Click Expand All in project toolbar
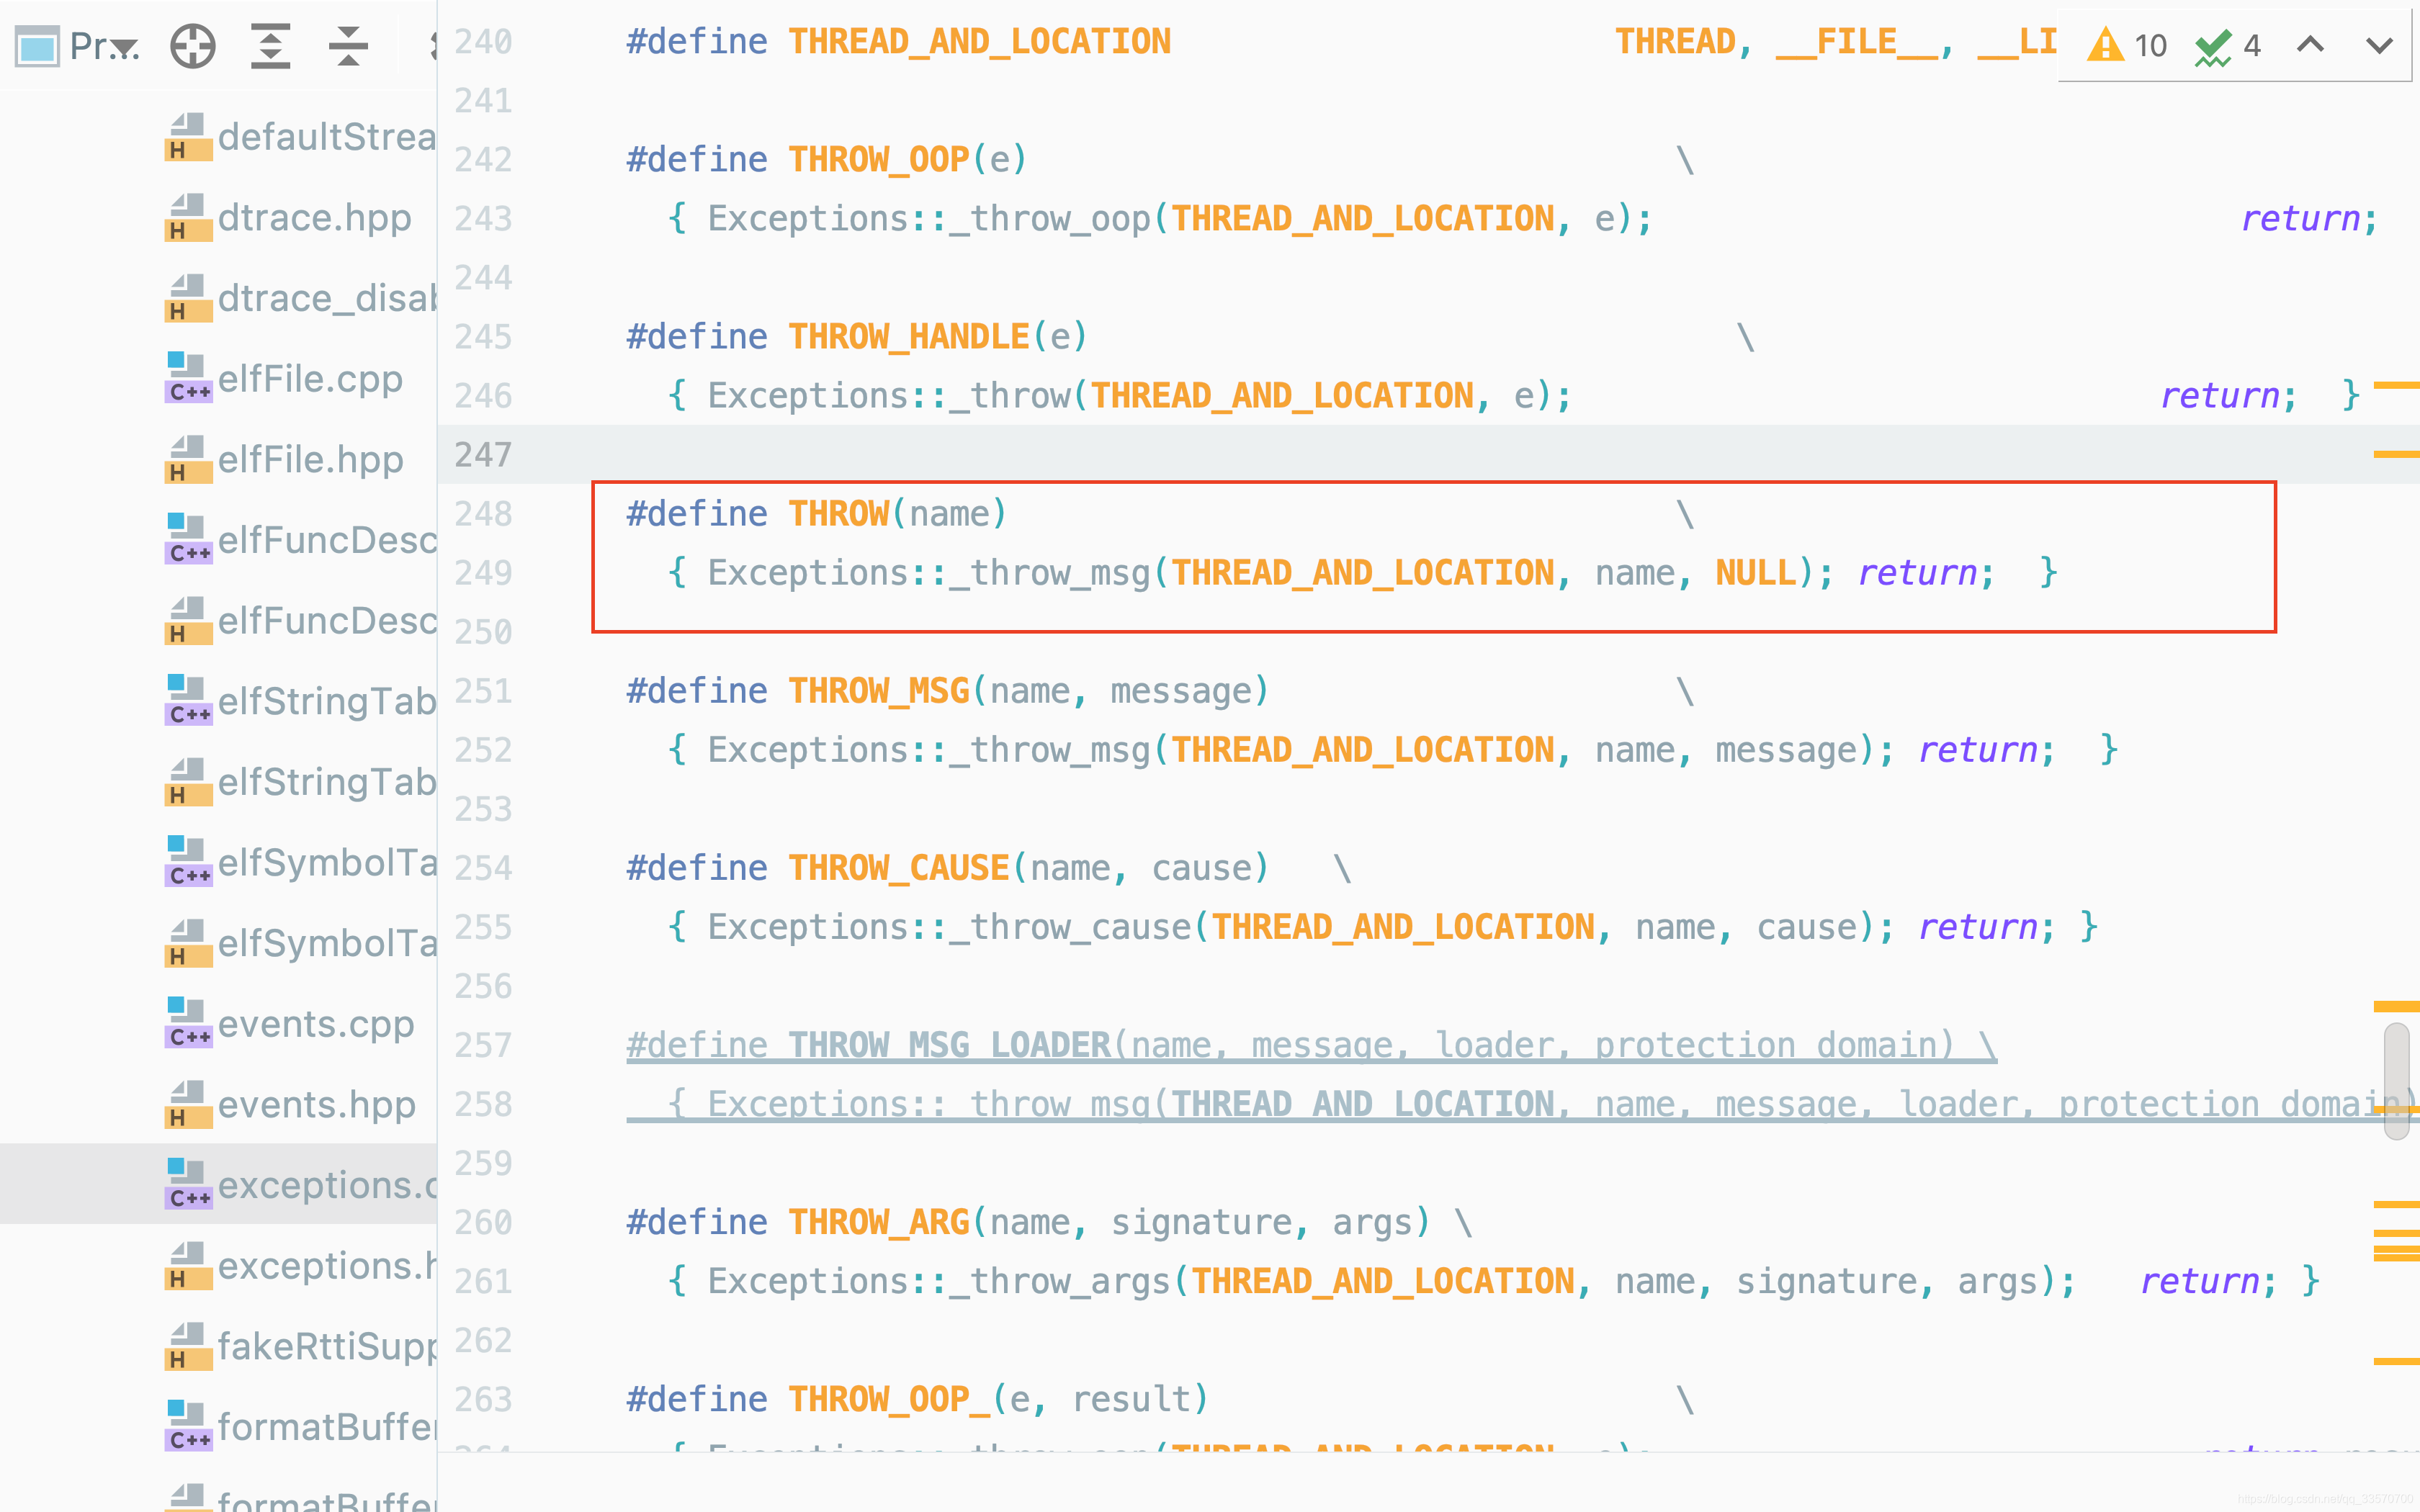The height and width of the screenshot is (1512, 2420). coord(270,46)
